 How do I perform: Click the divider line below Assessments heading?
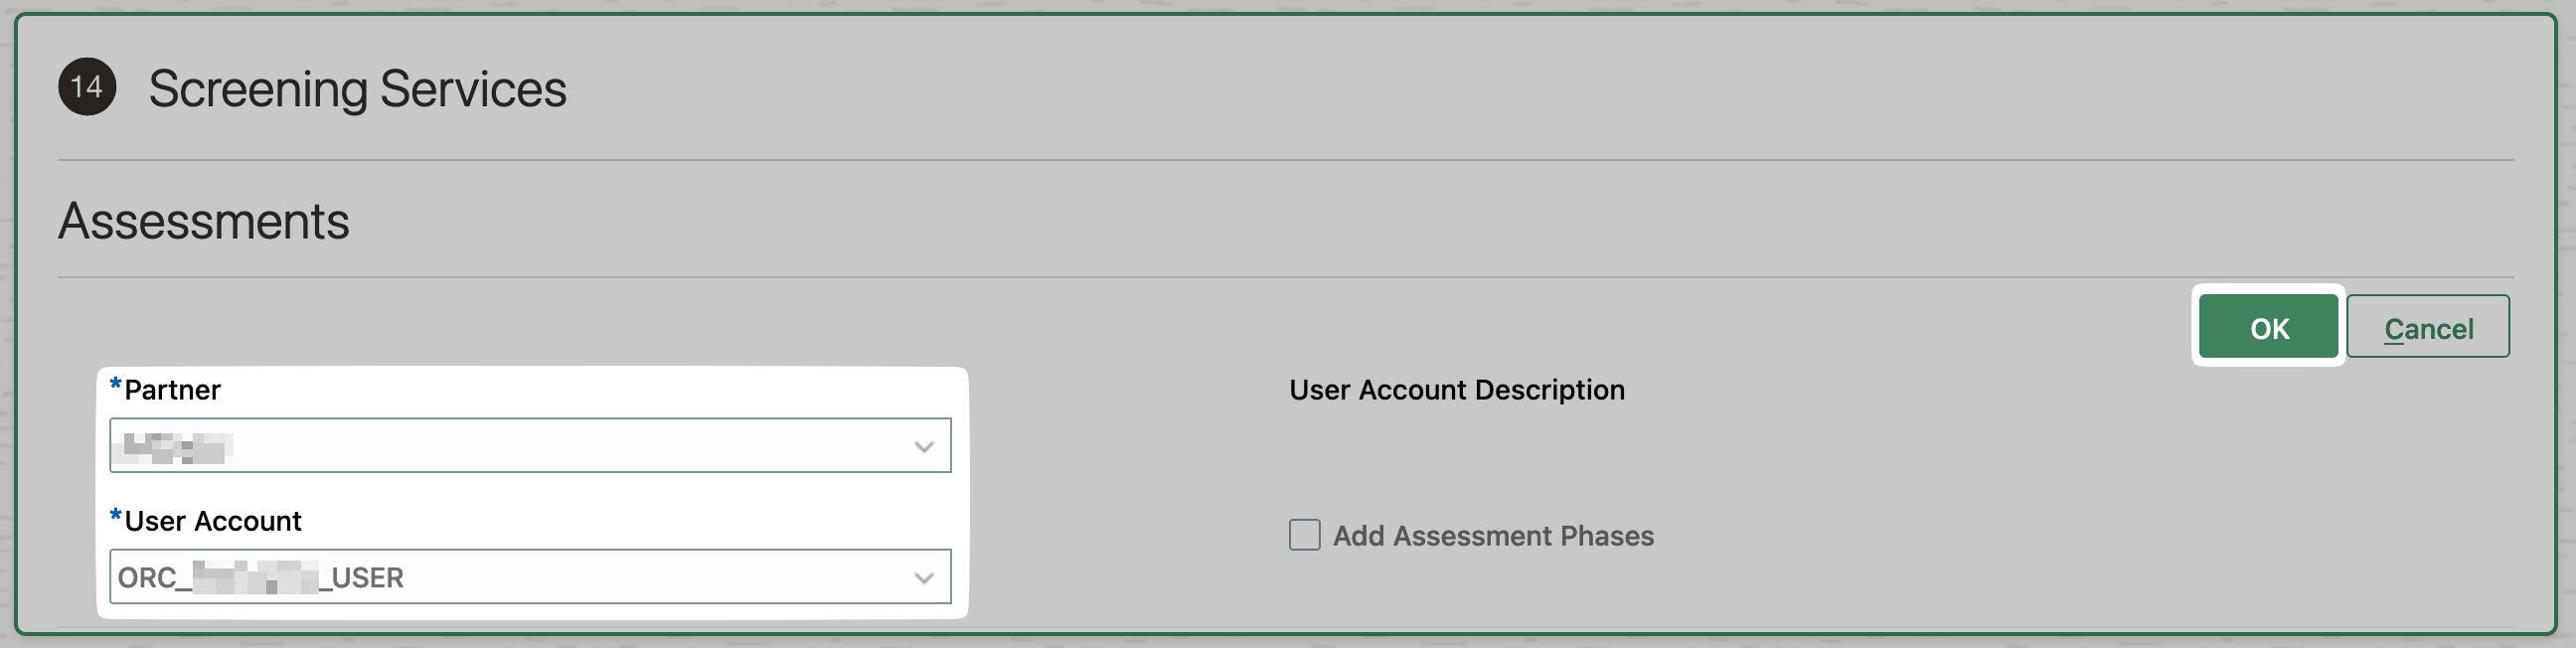1285,277
